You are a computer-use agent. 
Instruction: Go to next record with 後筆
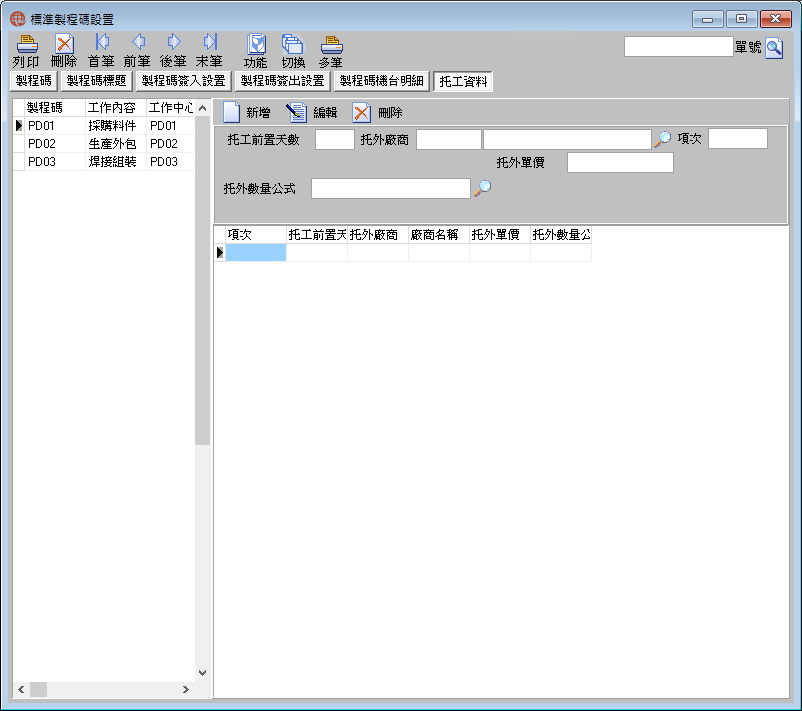(174, 42)
